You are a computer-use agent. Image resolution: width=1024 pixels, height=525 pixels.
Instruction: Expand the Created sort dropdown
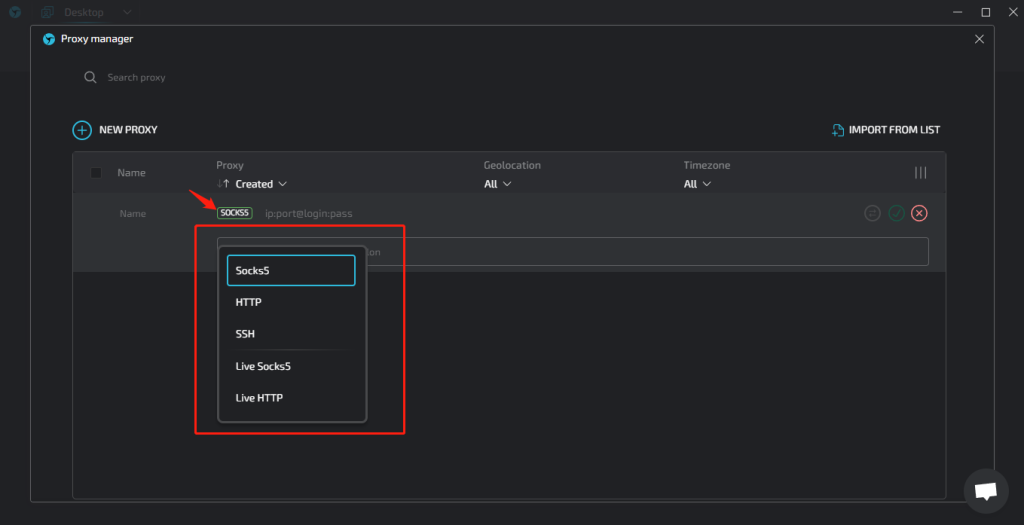tap(261, 184)
